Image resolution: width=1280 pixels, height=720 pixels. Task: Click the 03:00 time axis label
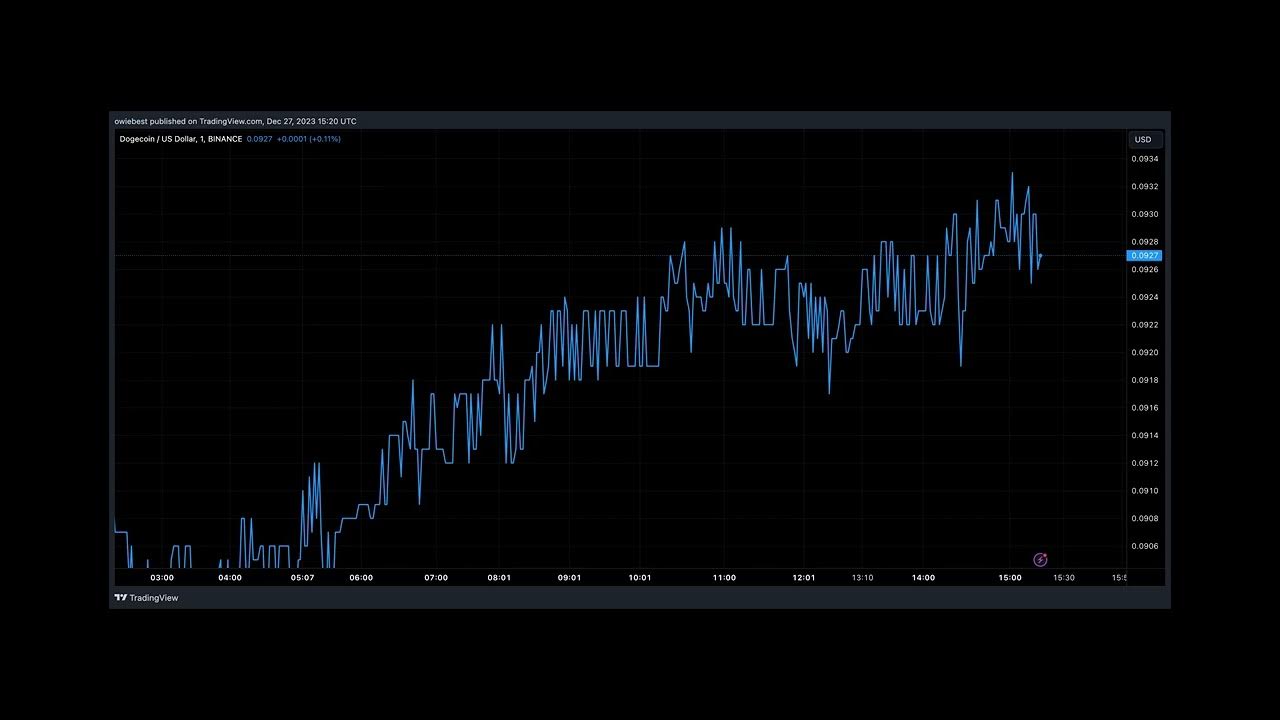[162, 578]
